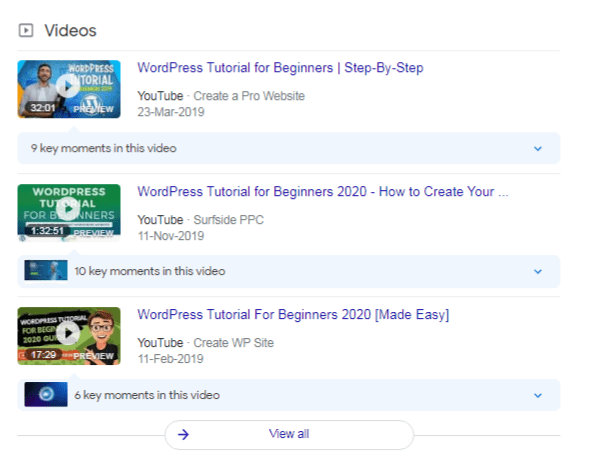Click the '9 key moments in this video' text
The image size is (600, 465).
[x=103, y=148]
